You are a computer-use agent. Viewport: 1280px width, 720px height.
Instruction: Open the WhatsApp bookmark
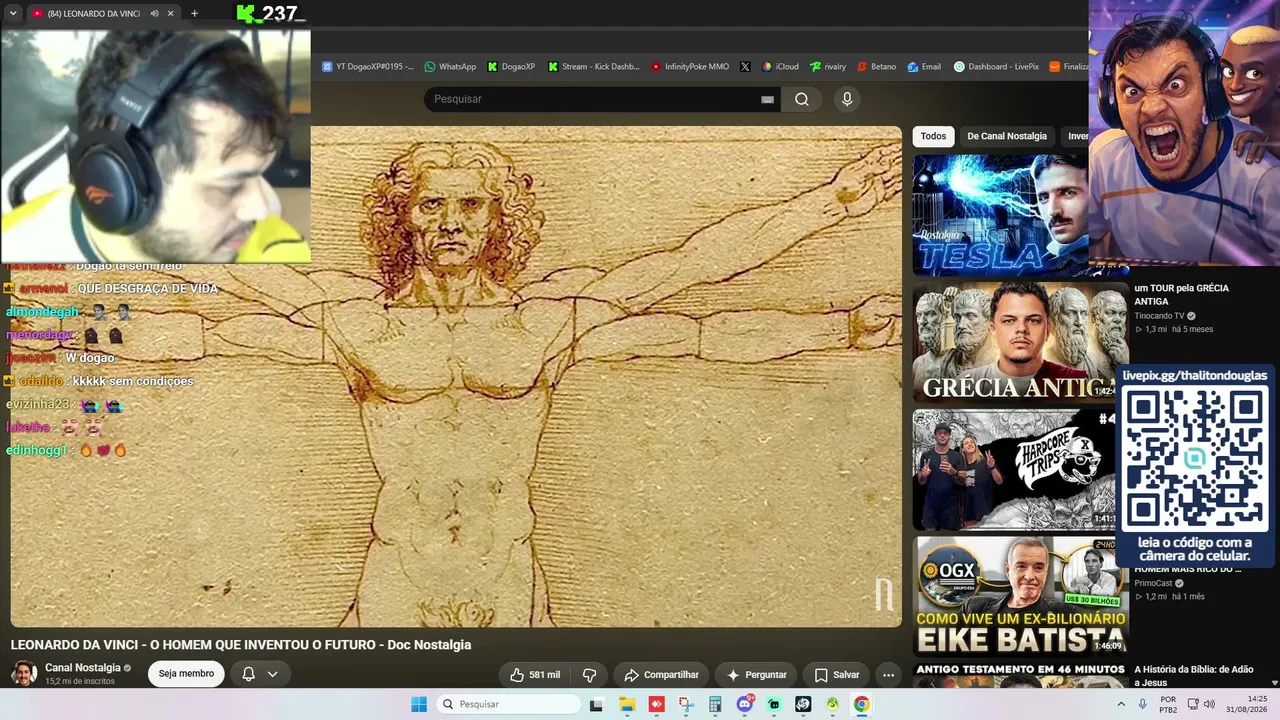pyautogui.click(x=450, y=67)
